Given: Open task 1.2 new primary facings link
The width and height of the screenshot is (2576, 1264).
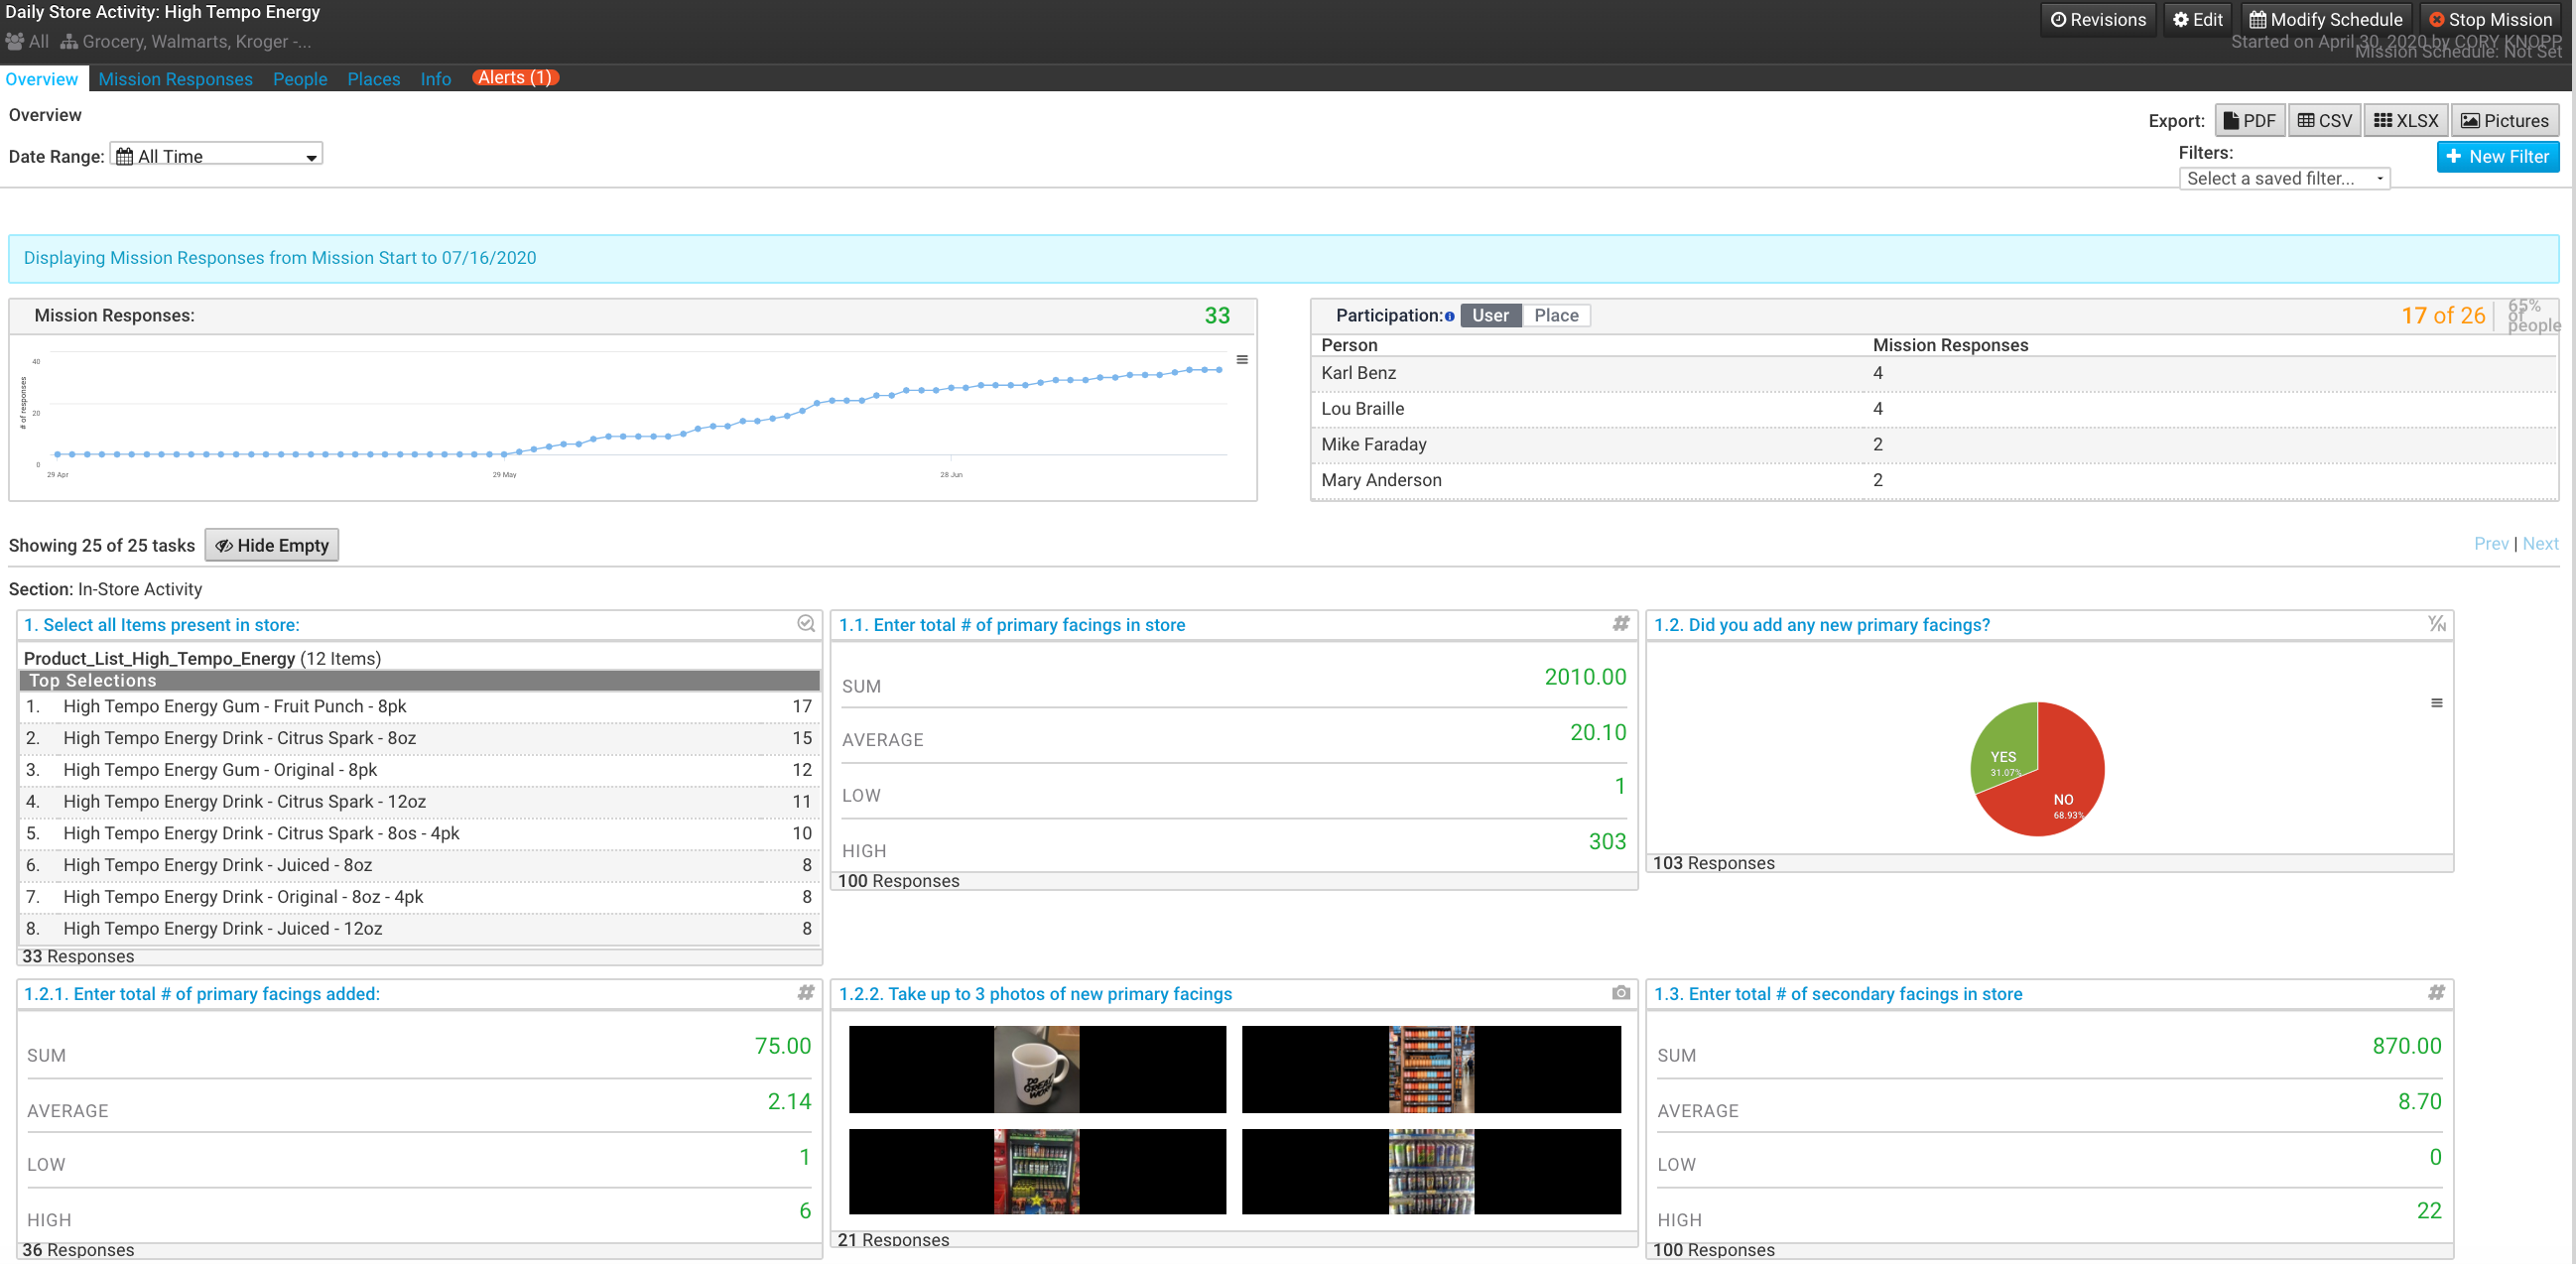Looking at the screenshot, I should tap(1821, 625).
